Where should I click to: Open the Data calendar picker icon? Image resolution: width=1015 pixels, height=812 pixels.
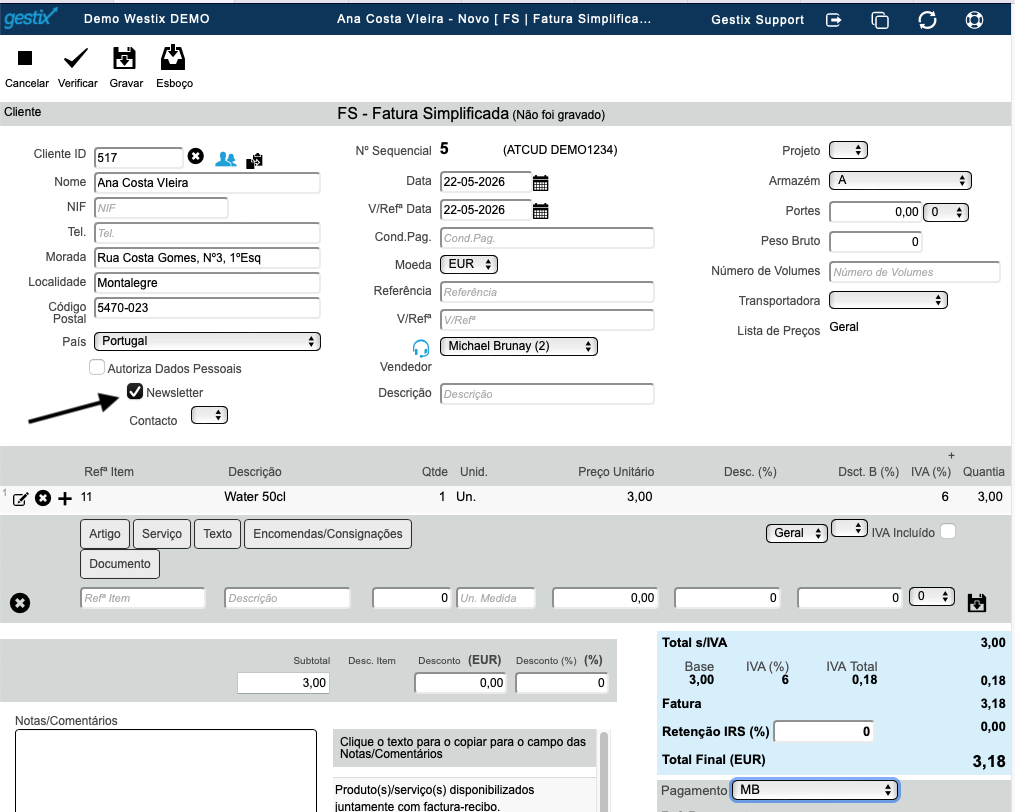coord(541,183)
